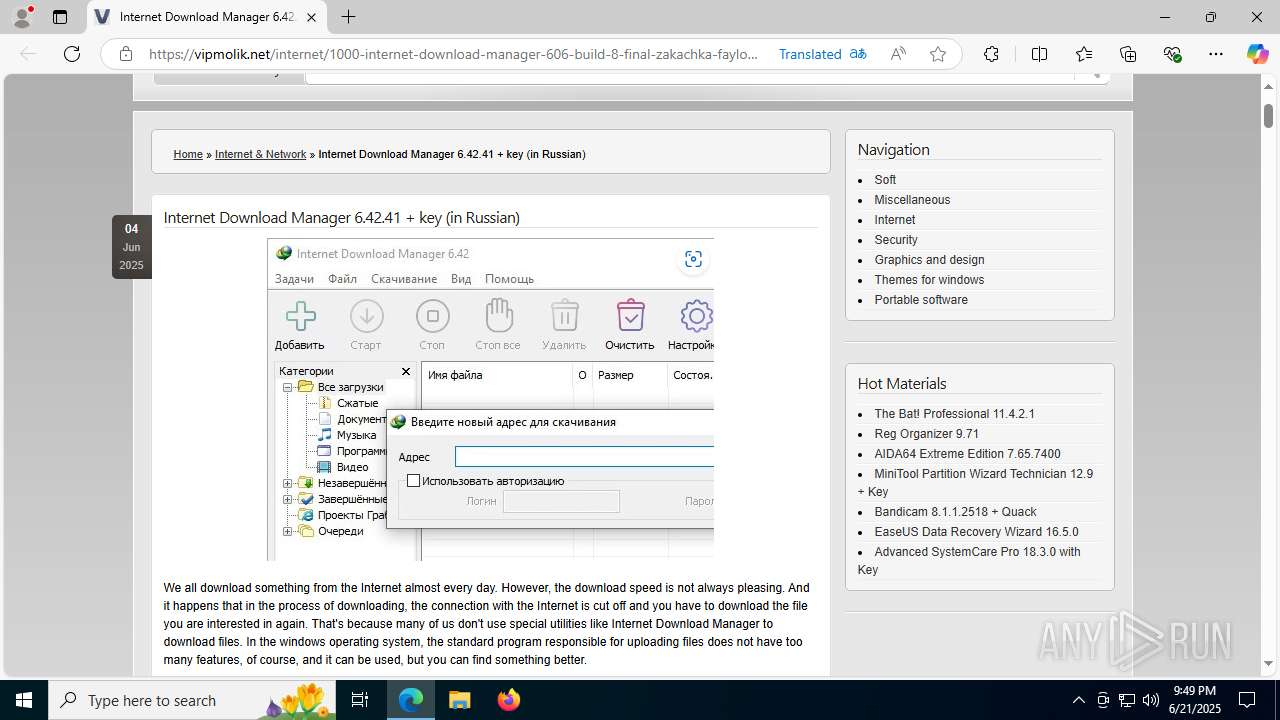The image size is (1280, 720).
Task: Click the taskbar clock and date
Action: tap(1194, 700)
